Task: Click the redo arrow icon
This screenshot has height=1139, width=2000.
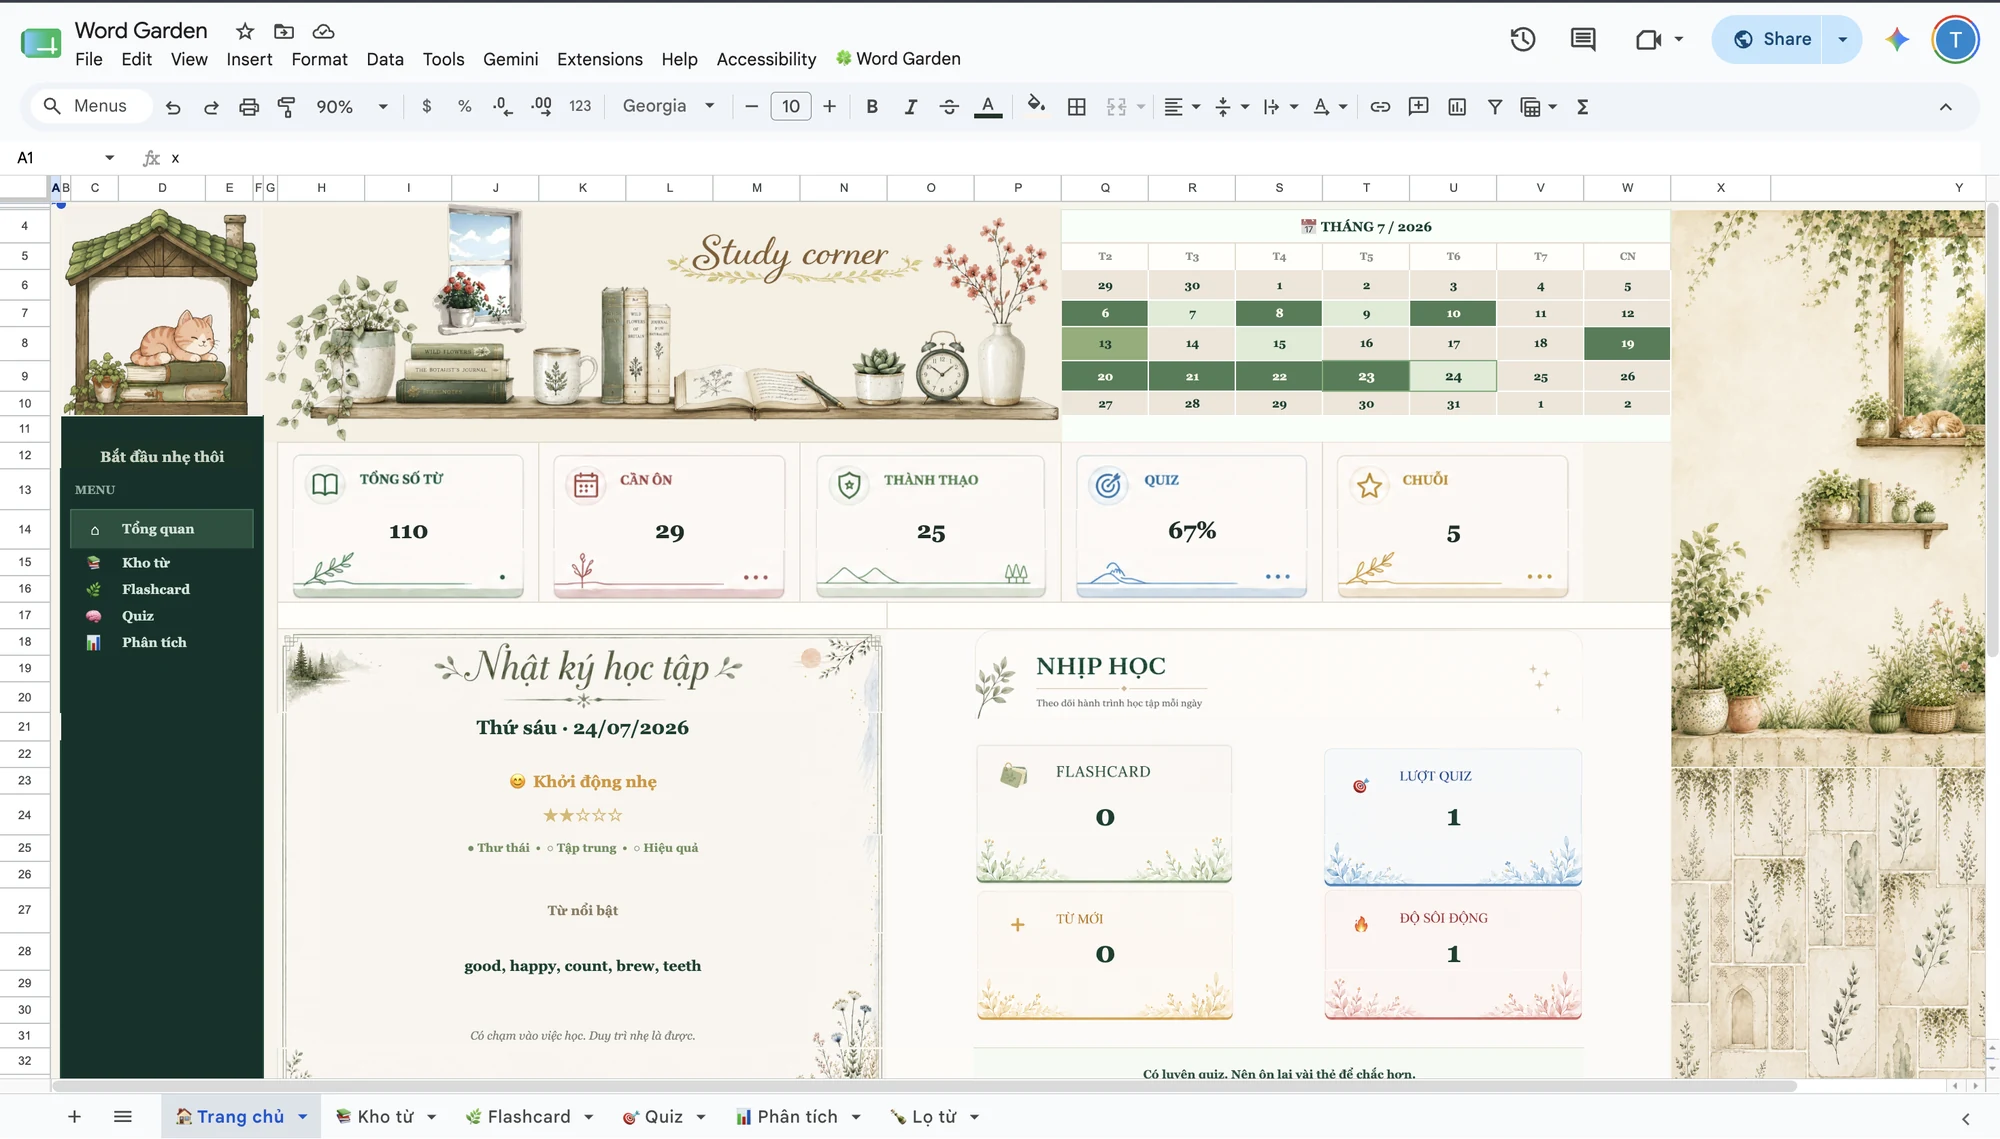Action: 211,107
